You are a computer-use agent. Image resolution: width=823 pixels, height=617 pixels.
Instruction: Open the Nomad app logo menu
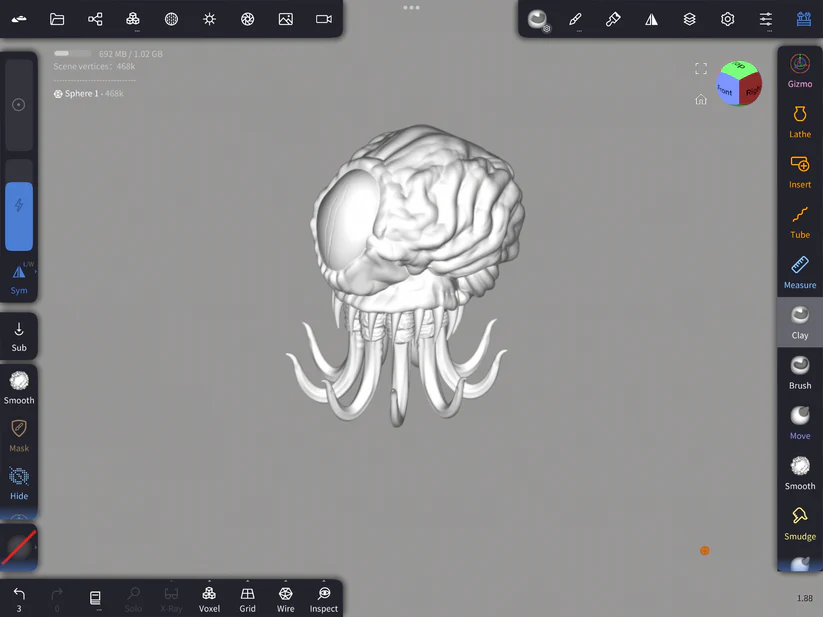(x=19, y=19)
